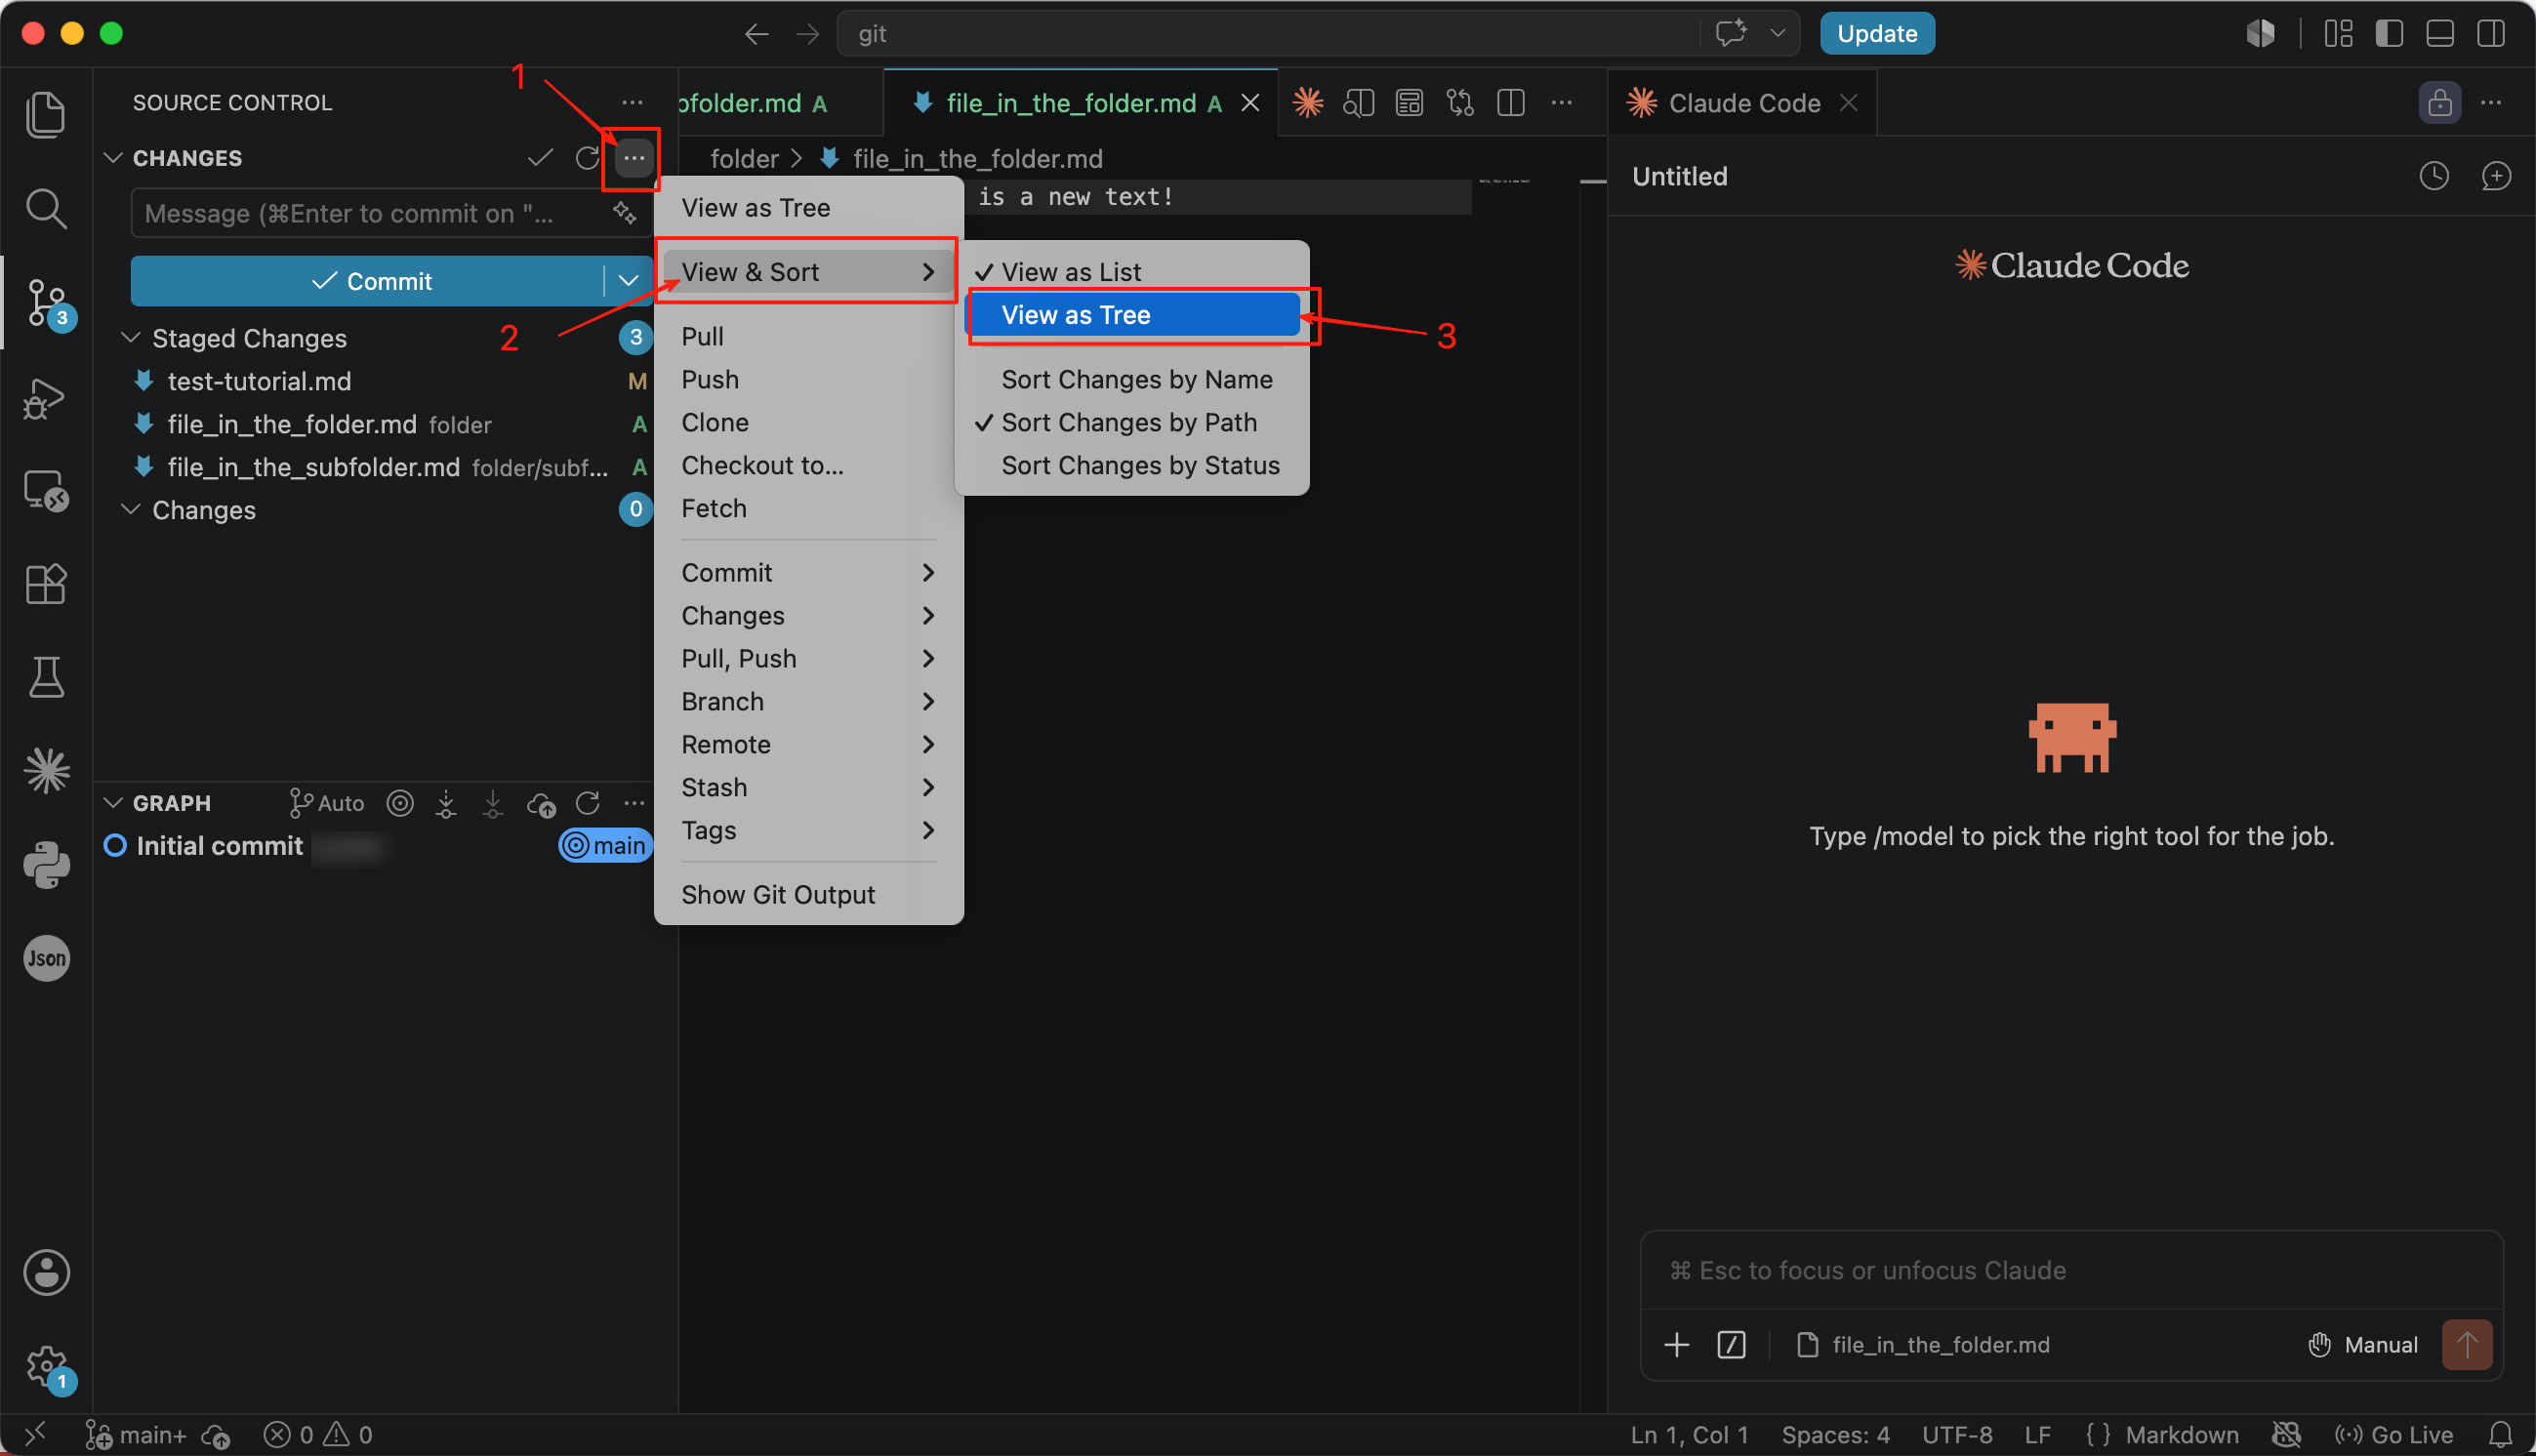The image size is (2536, 1456).
Task: Open the Json icon in the activity bar
Action: 46,958
